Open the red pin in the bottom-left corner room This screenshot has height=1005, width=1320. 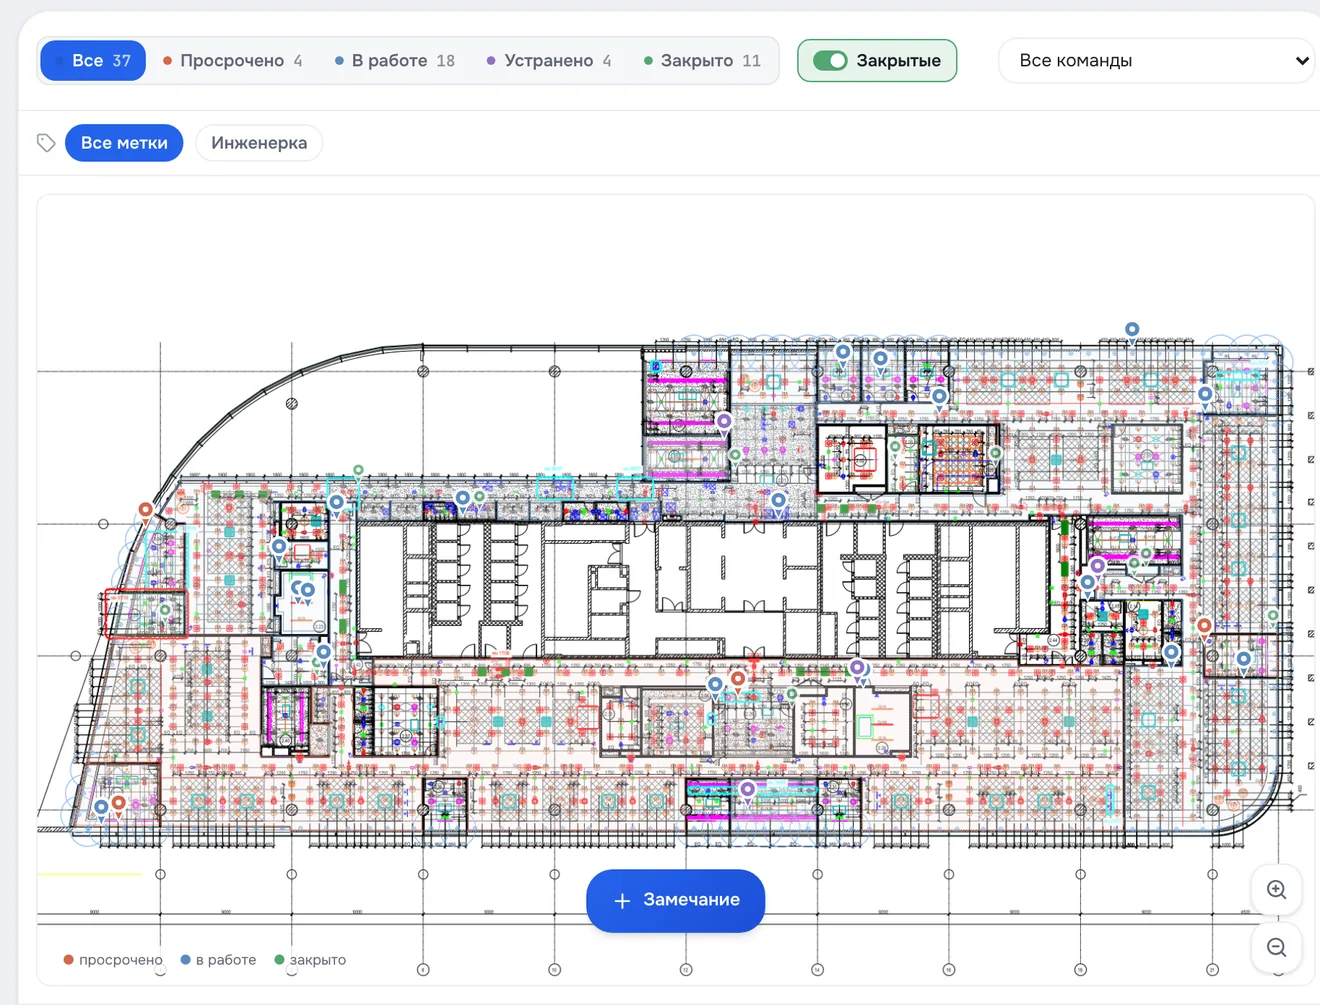[x=119, y=804]
